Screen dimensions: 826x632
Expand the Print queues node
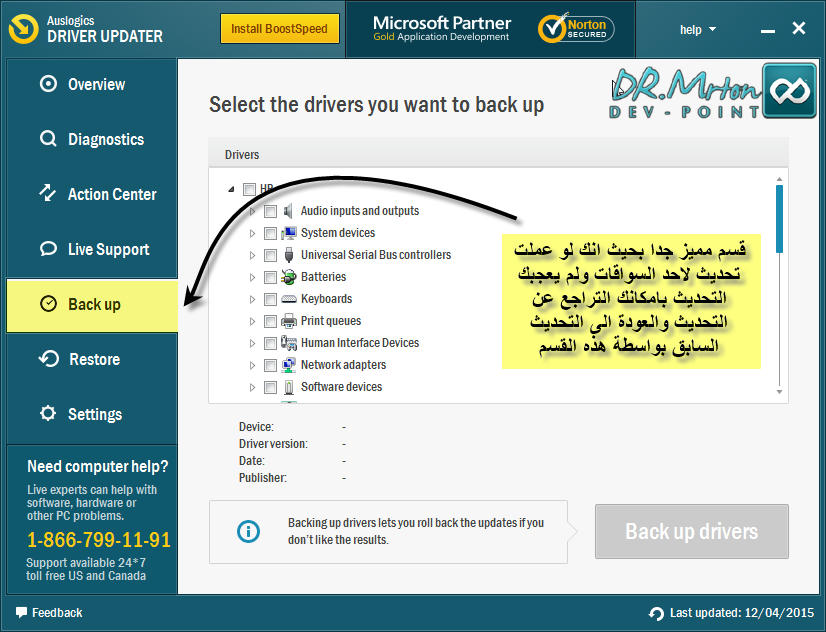click(252, 321)
